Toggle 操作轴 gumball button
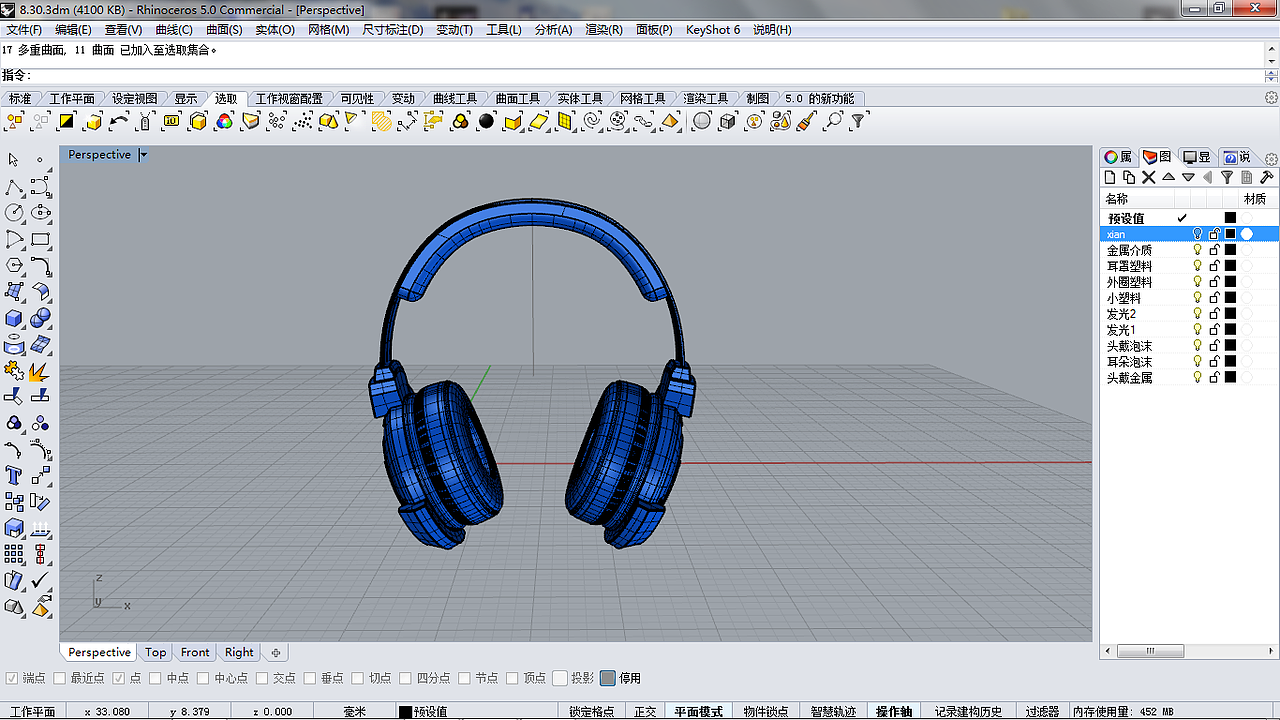This screenshot has width=1280, height=720. (x=894, y=712)
